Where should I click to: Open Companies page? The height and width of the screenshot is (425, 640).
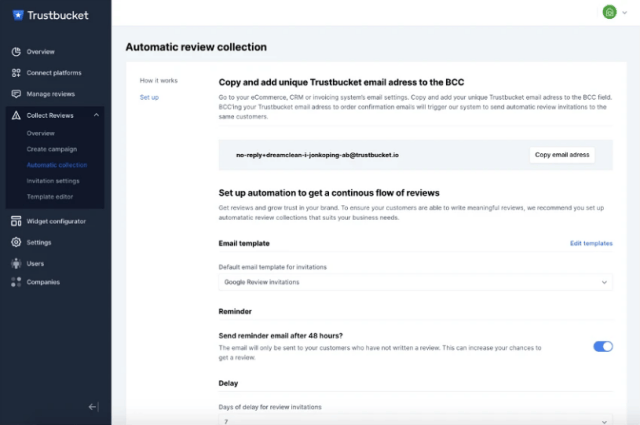pos(43,282)
